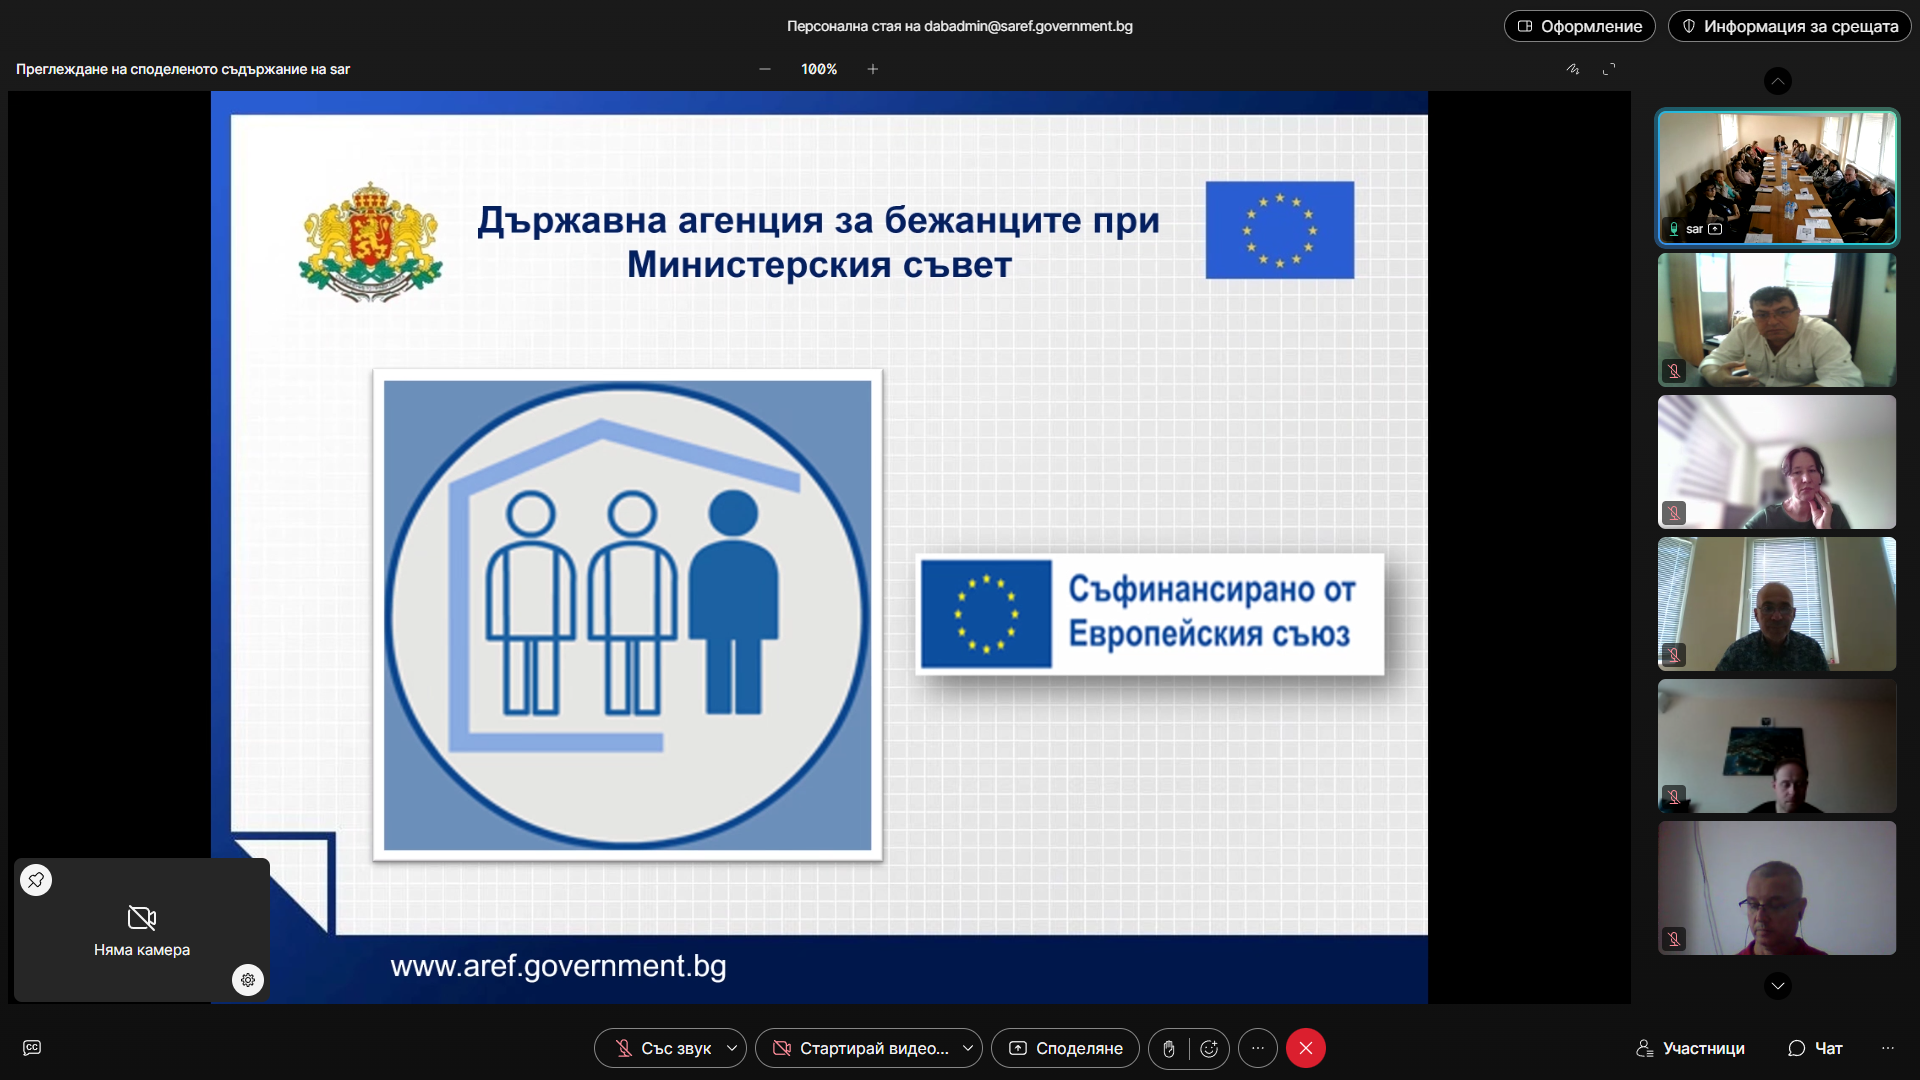Click muted mic icon on wall-picture thumbnail
This screenshot has height=1080, width=1920.
1674,797
